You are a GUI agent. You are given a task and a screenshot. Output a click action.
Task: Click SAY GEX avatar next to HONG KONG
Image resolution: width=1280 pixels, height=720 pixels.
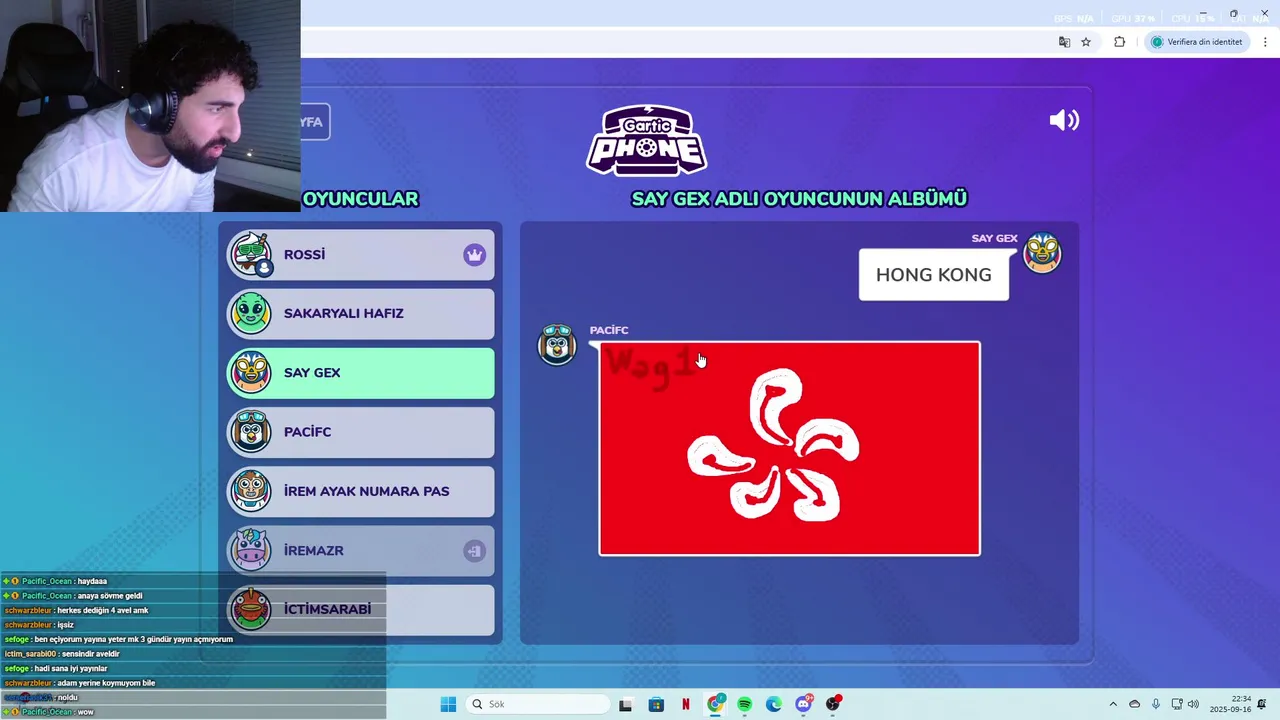(x=1042, y=252)
